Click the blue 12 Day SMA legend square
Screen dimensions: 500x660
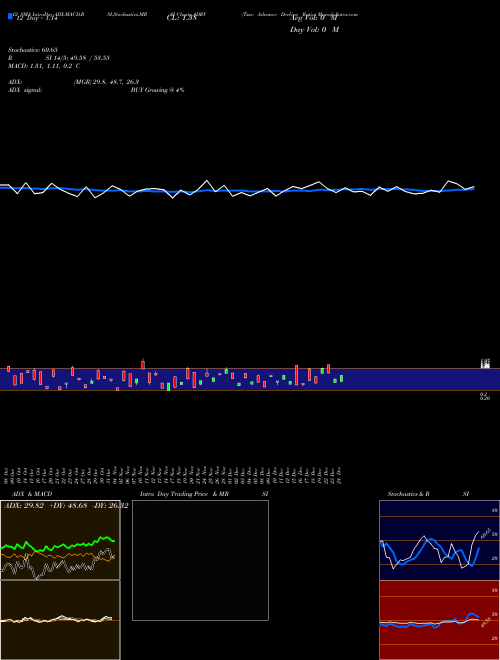click(x=10, y=16)
